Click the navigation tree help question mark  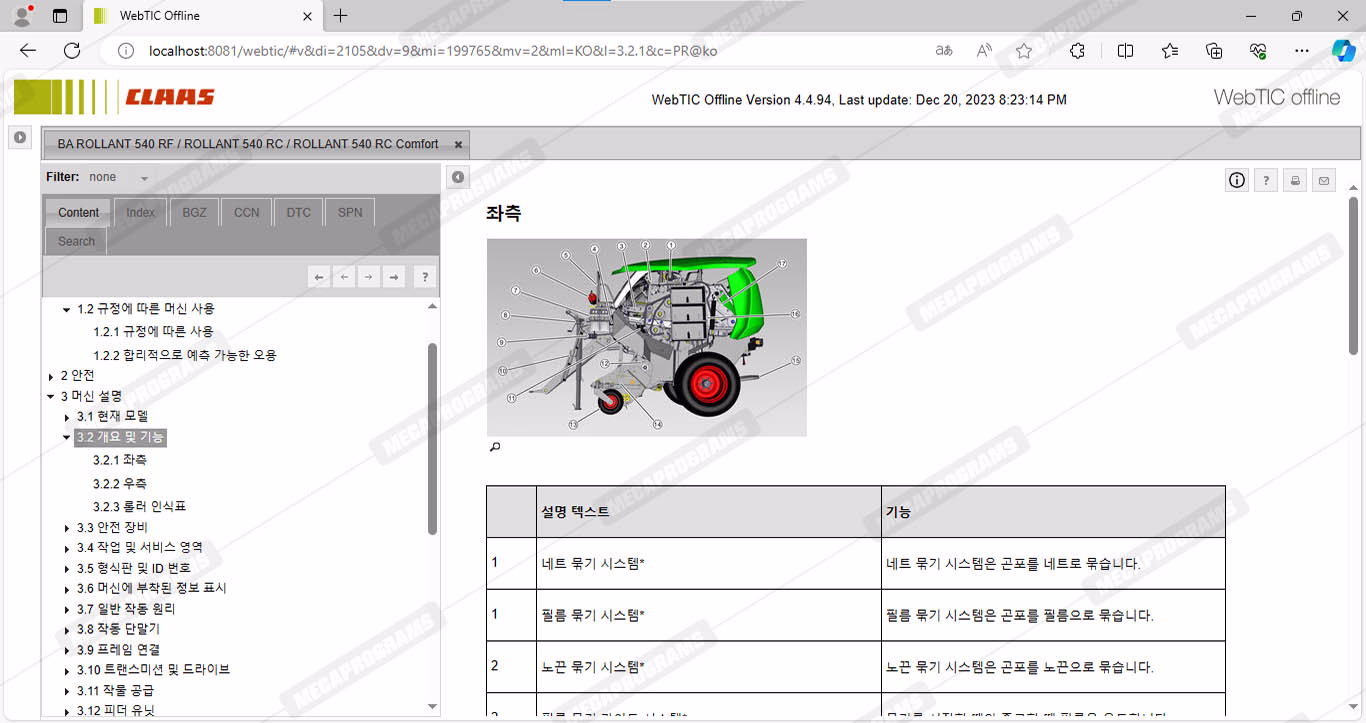point(425,277)
